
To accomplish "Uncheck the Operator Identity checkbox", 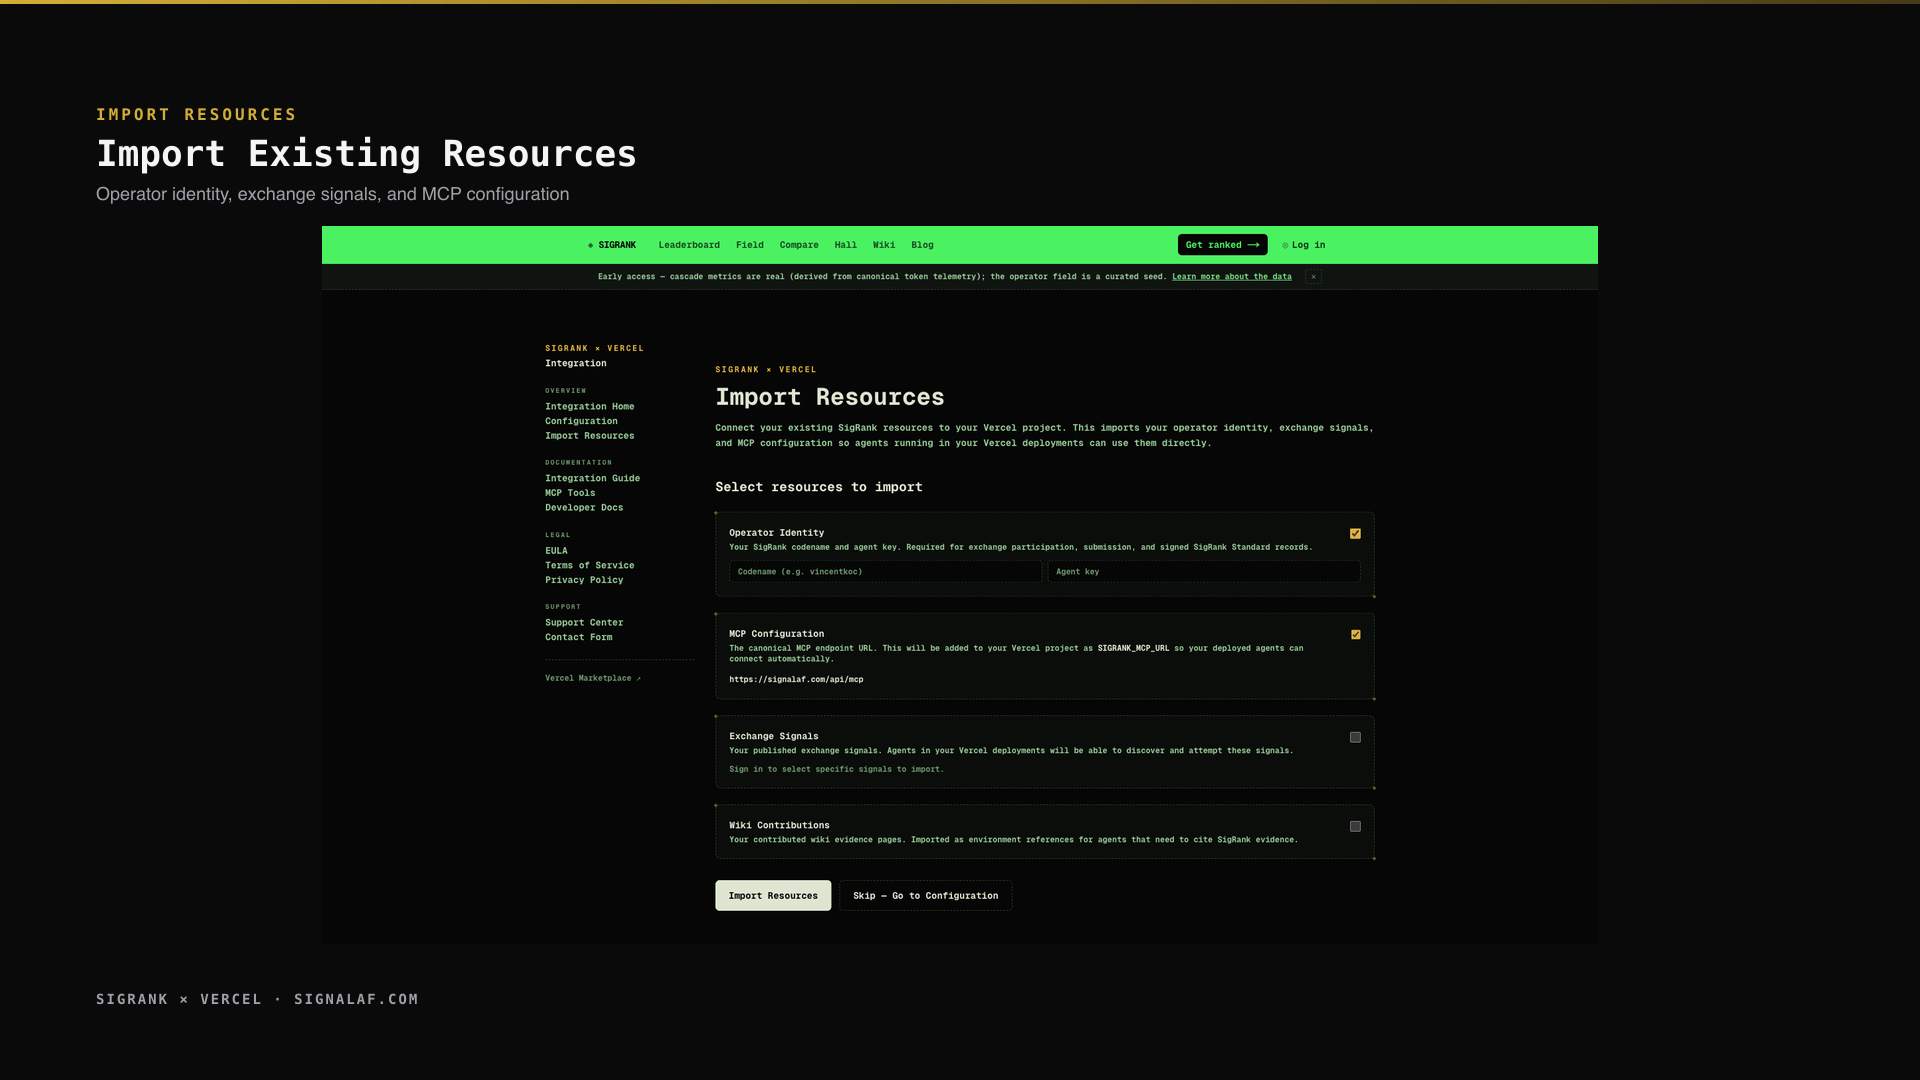I will pyautogui.click(x=1355, y=534).
